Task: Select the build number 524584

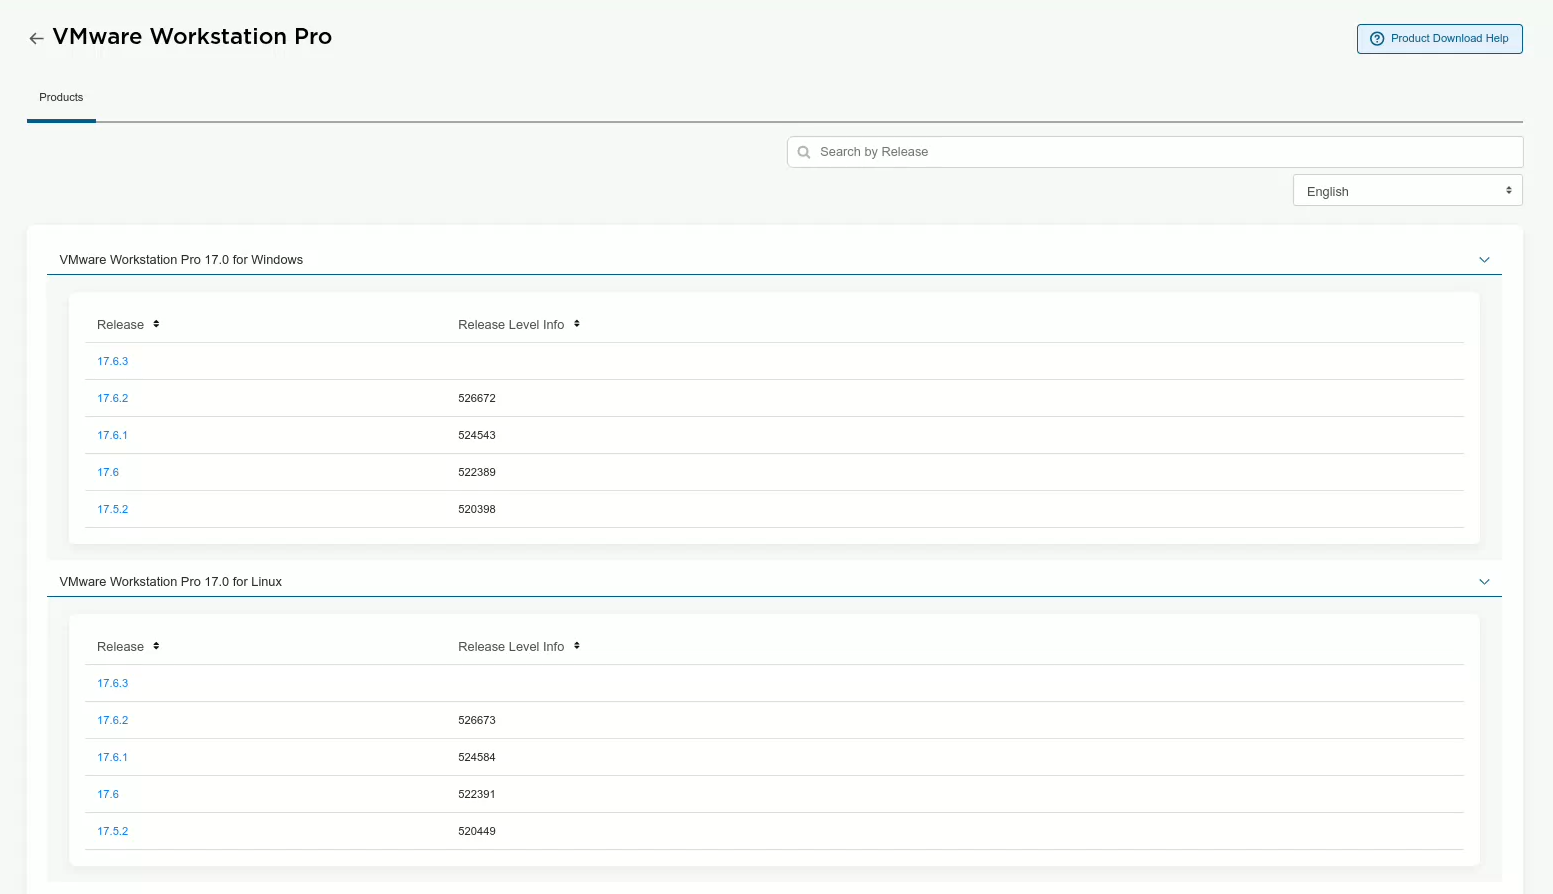Action: coord(477,757)
